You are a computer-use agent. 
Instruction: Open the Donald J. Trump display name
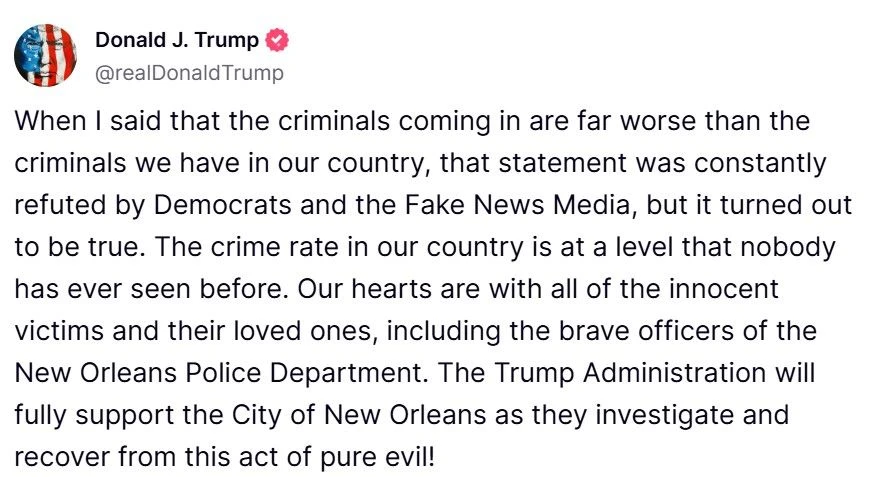point(177,40)
